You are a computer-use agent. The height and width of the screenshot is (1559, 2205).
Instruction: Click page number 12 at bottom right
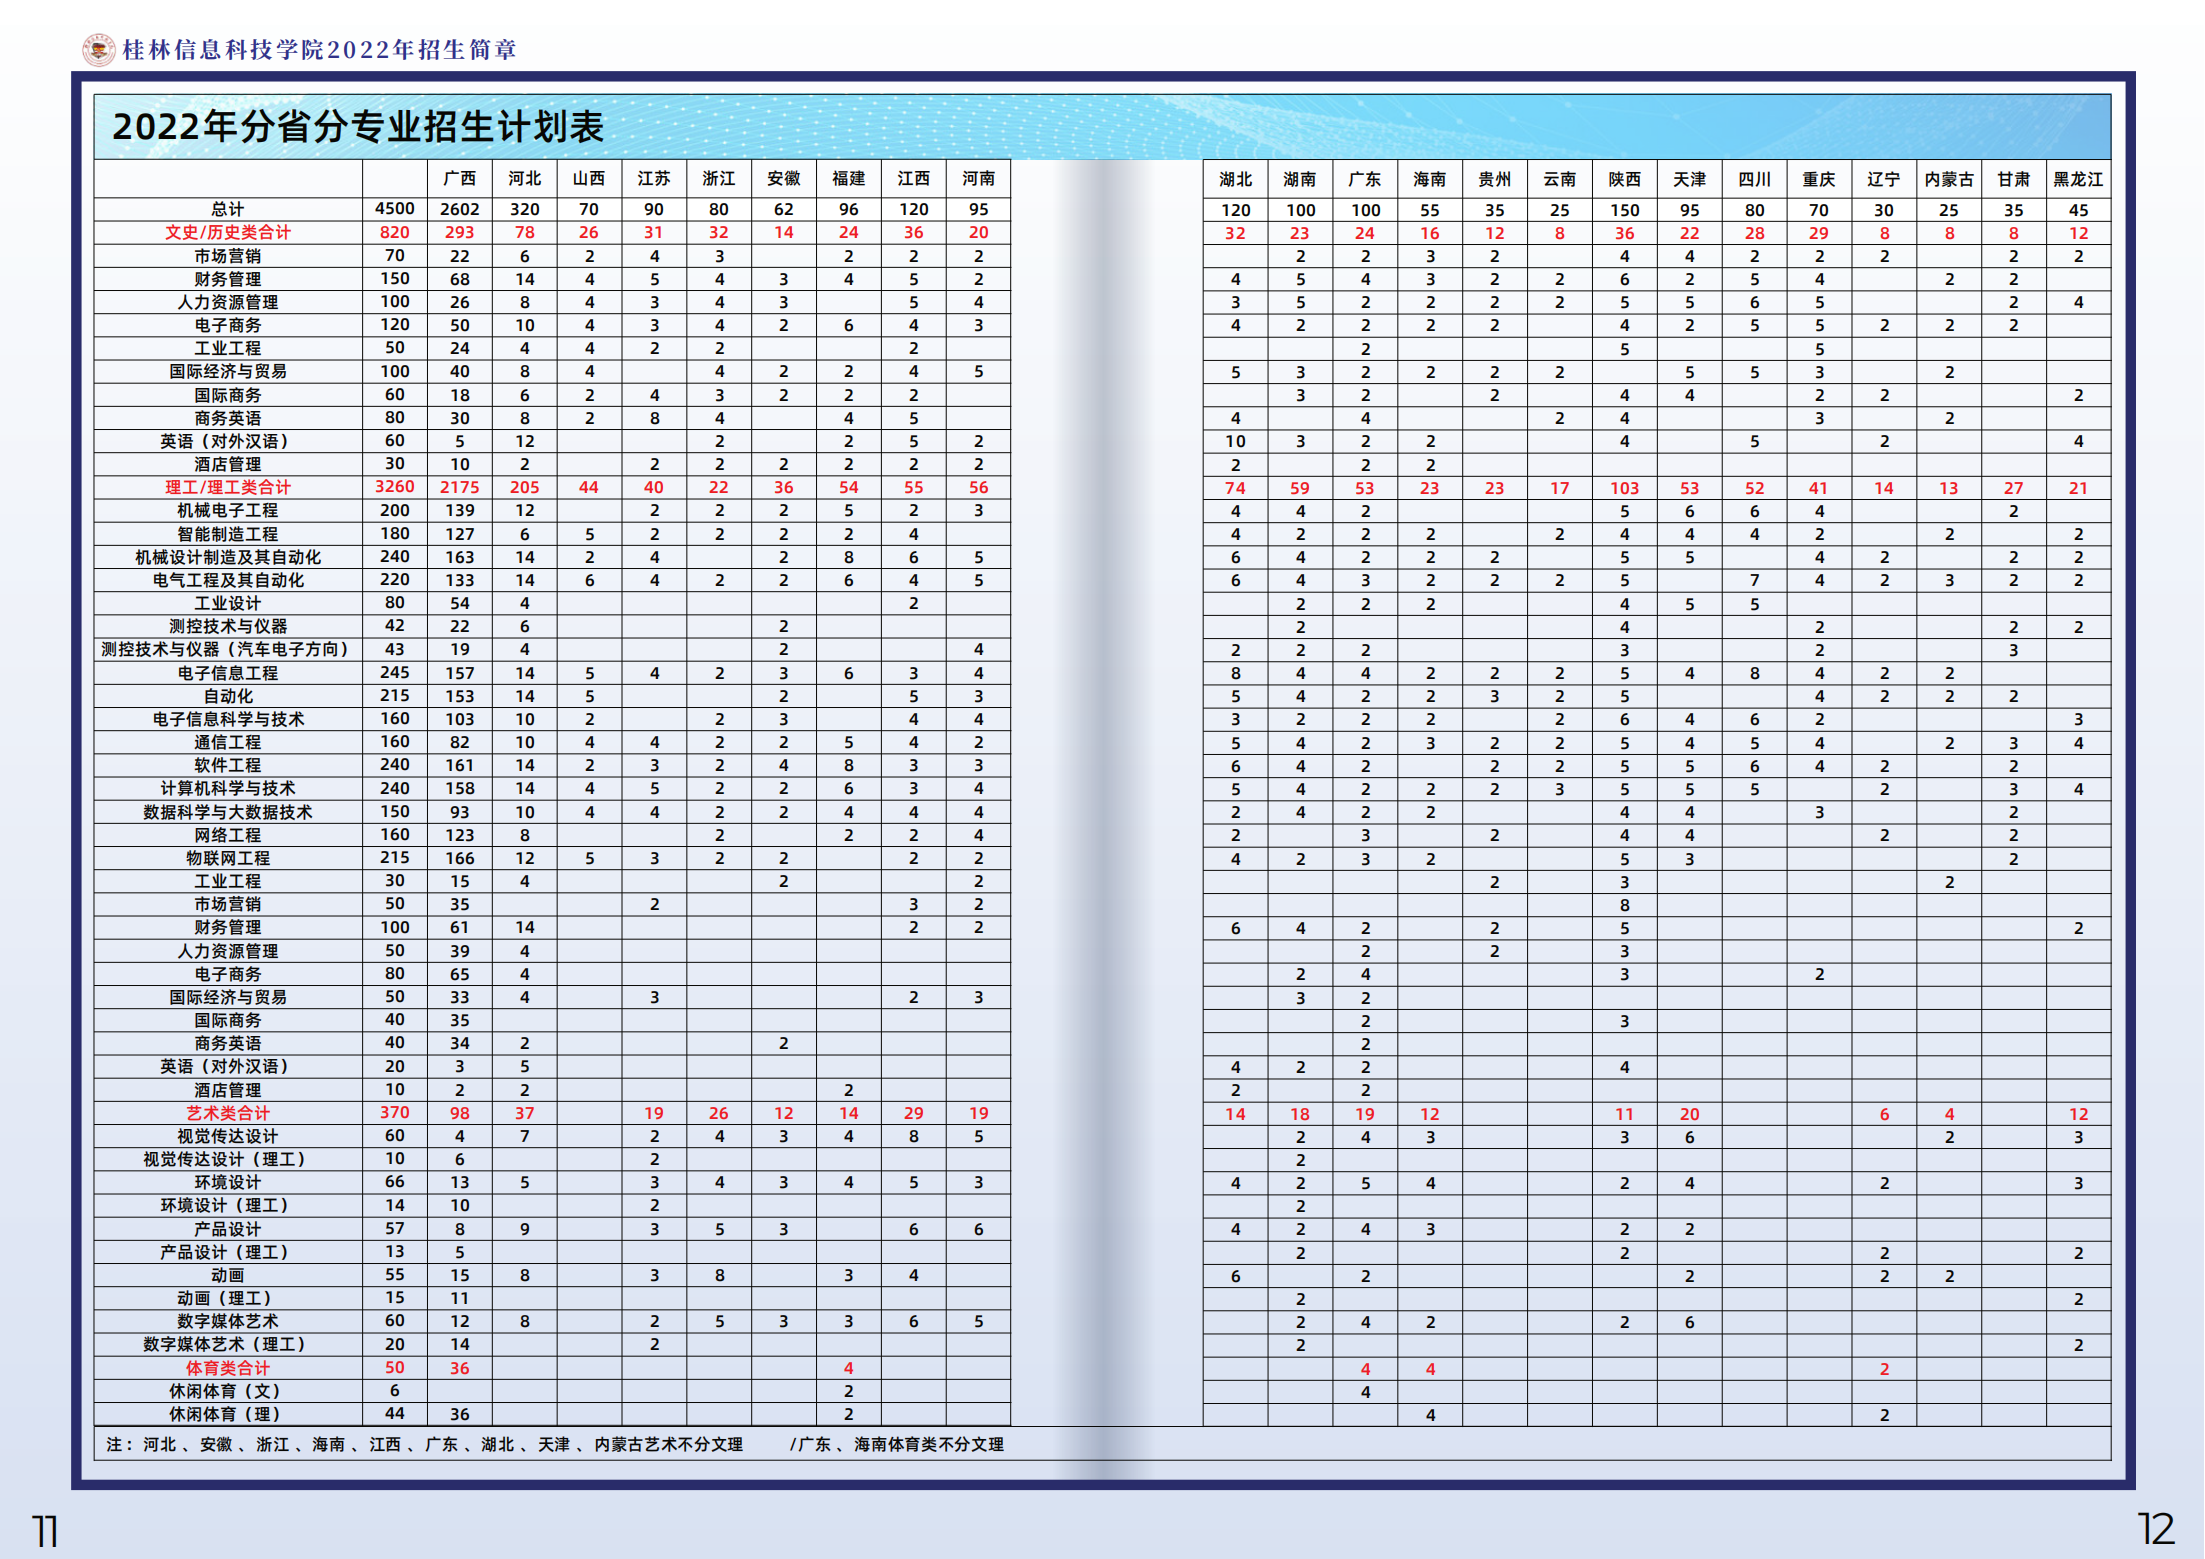2155,1529
